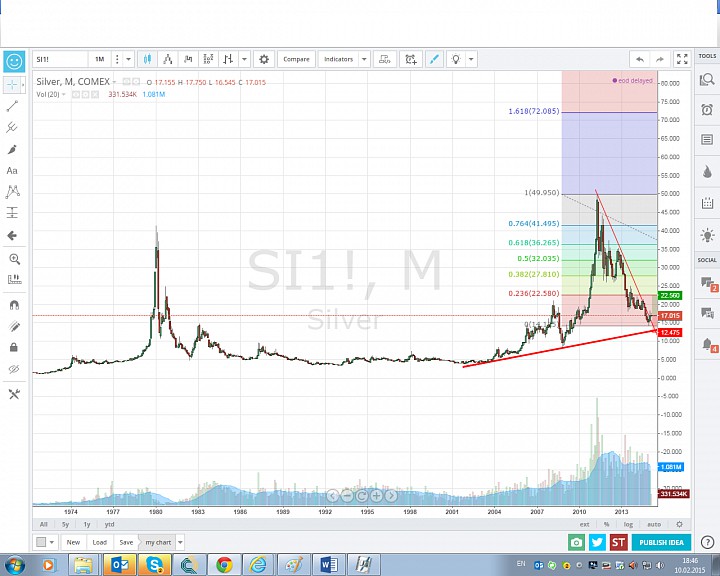Expand the cursor tool flyout arrow
Viewport: 720px width, 576px height.
click(x=23, y=85)
